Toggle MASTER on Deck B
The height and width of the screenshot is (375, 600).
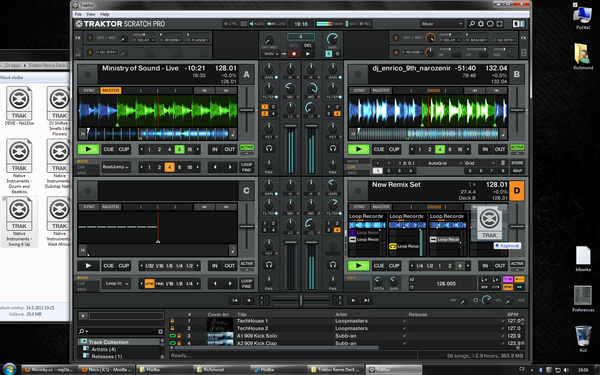click(x=381, y=91)
